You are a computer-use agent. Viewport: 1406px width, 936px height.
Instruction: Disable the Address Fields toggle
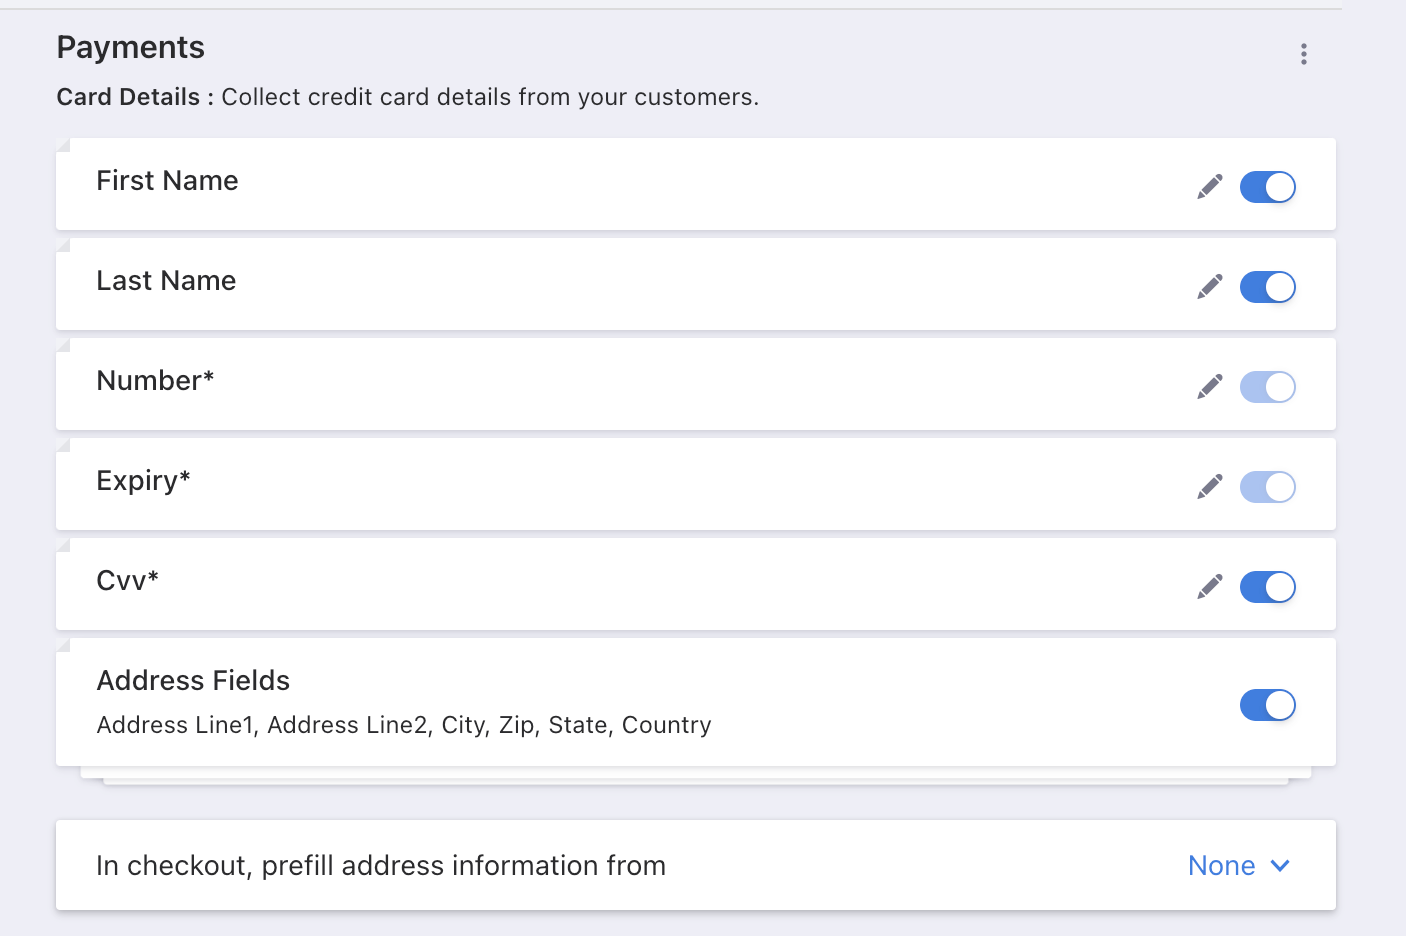(1267, 705)
